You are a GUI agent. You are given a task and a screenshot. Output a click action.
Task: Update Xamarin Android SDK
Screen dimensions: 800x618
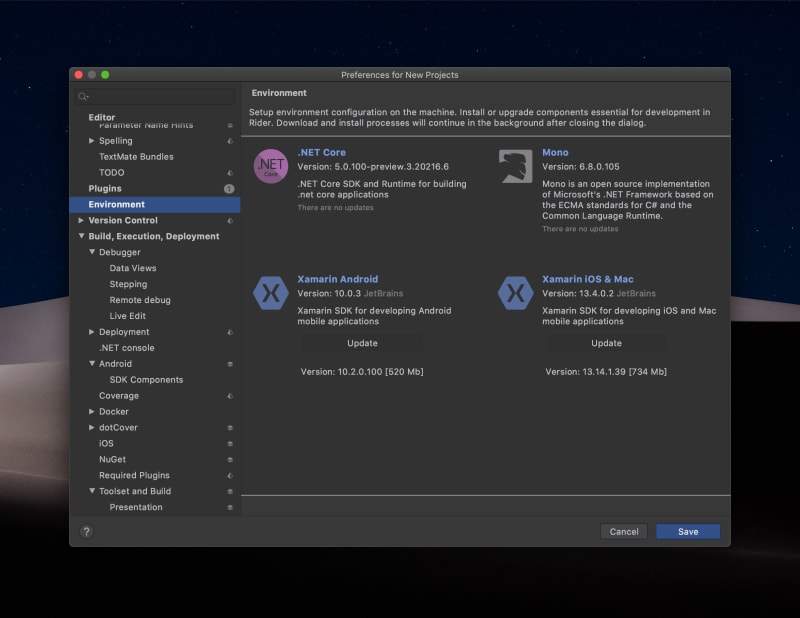(x=362, y=343)
